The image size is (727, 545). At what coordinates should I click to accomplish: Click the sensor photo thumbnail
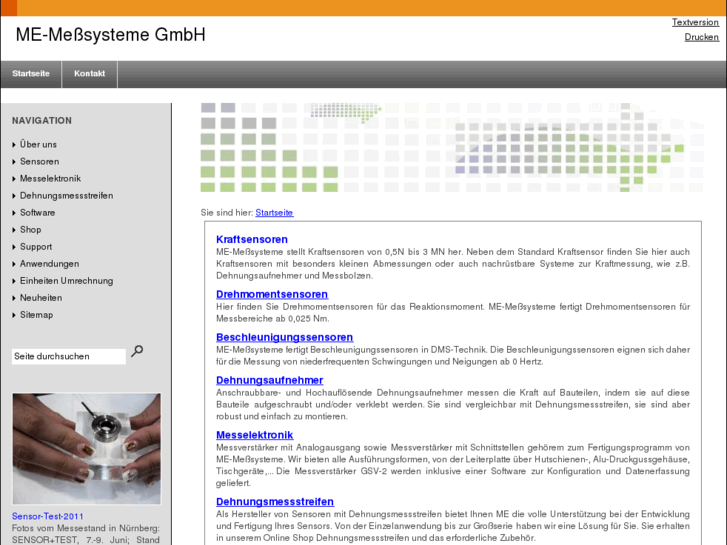(x=87, y=449)
